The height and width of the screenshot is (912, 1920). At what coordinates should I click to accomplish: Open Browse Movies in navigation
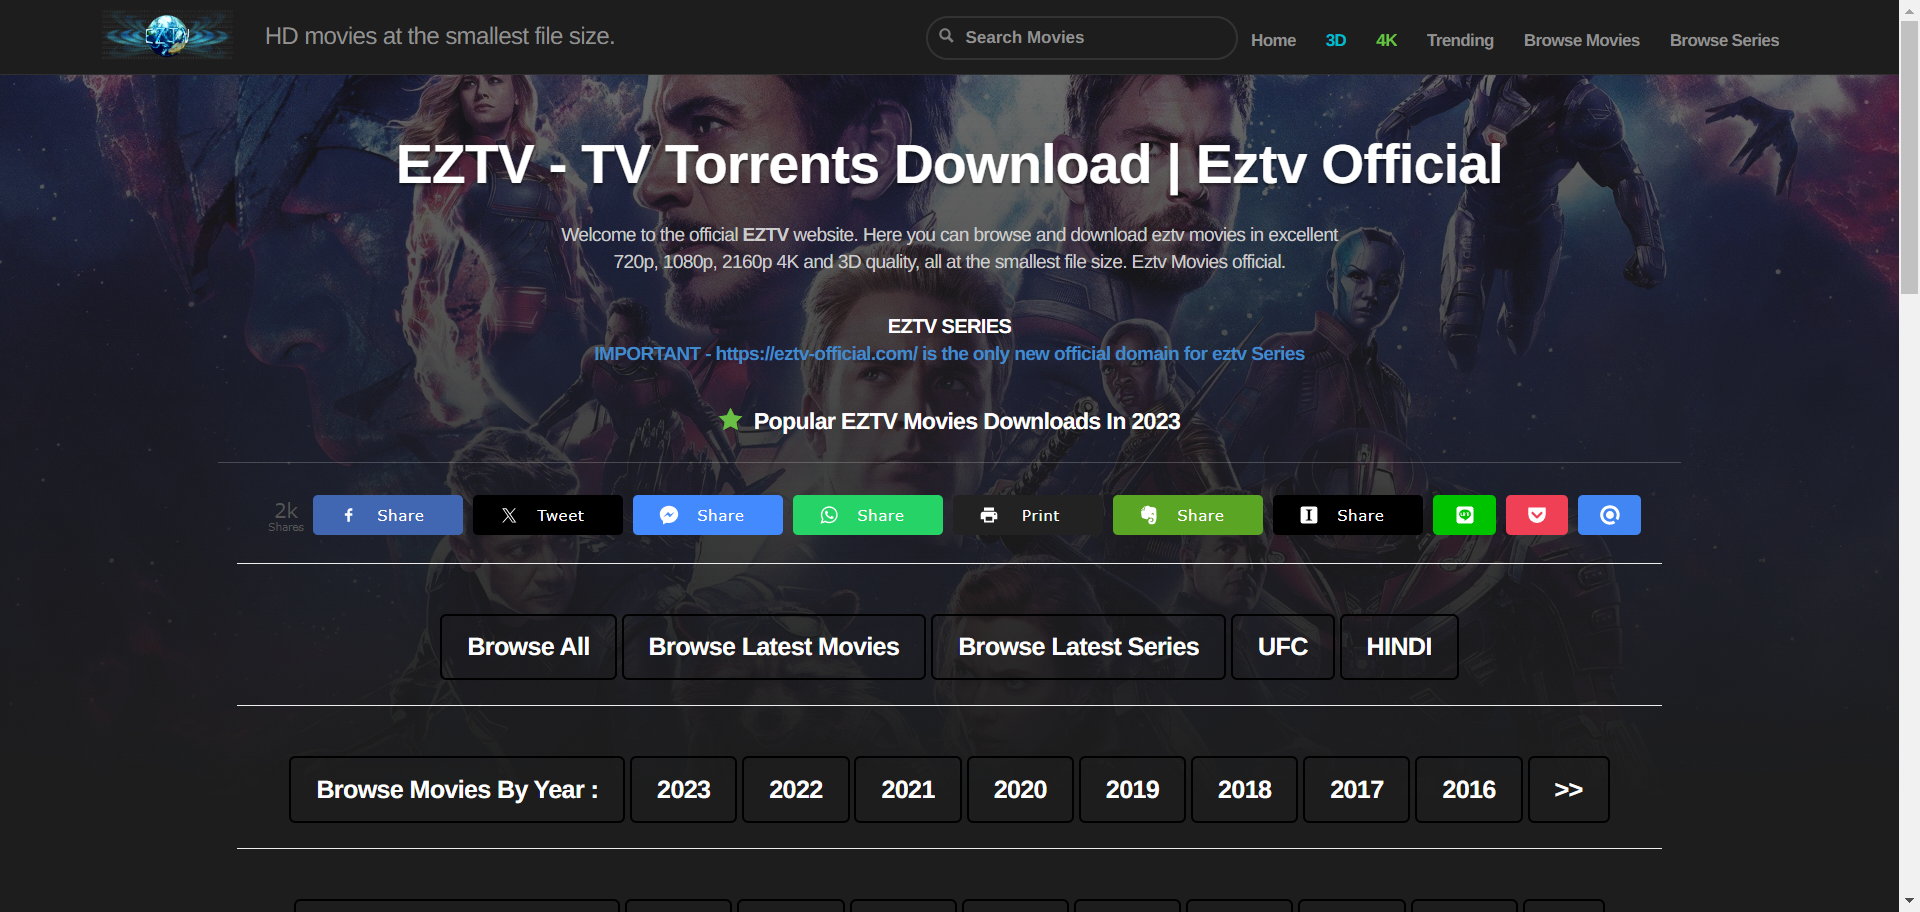[1581, 40]
